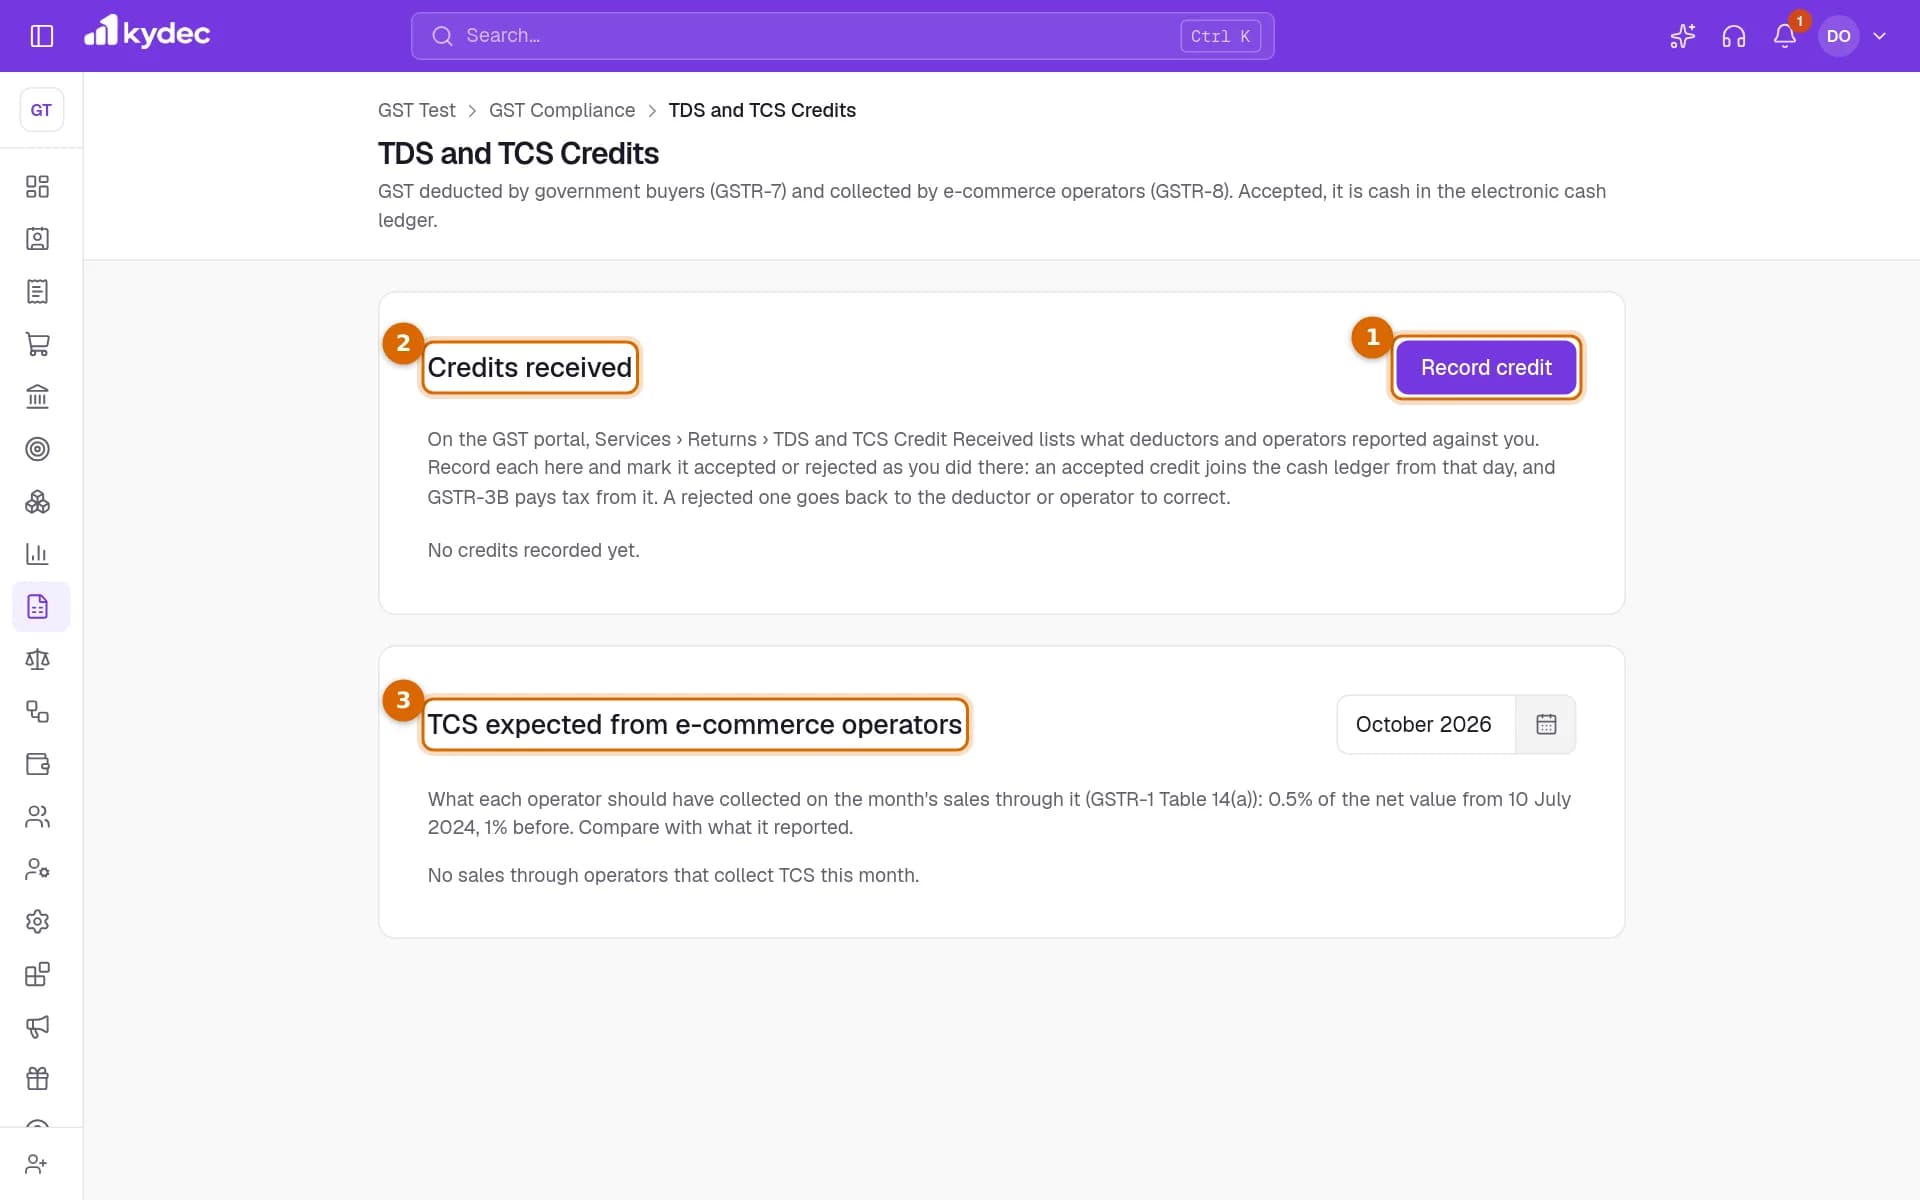Click the October 2026 month field
1920x1200 pixels.
click(1425, 724)
